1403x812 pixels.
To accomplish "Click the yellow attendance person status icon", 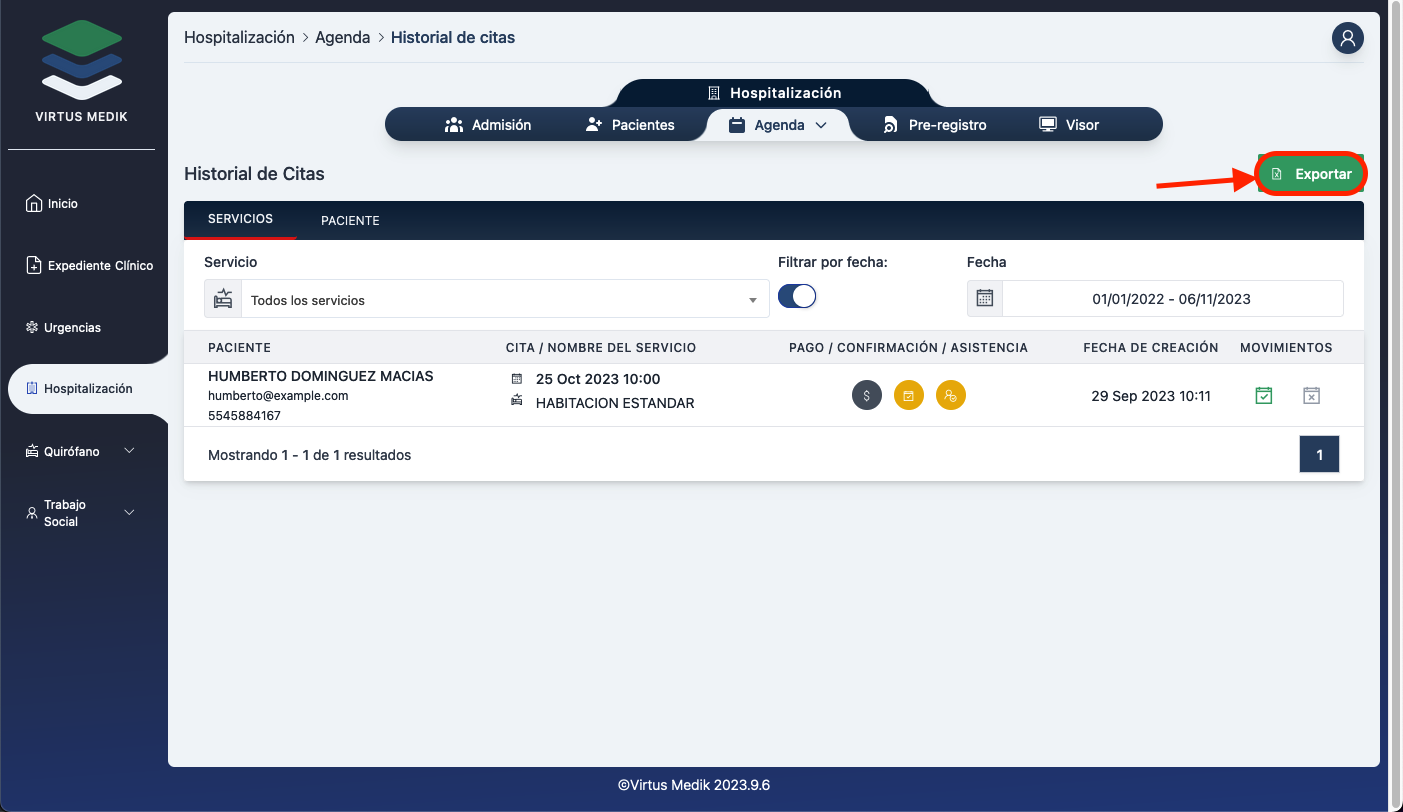I will pos(950,396).
